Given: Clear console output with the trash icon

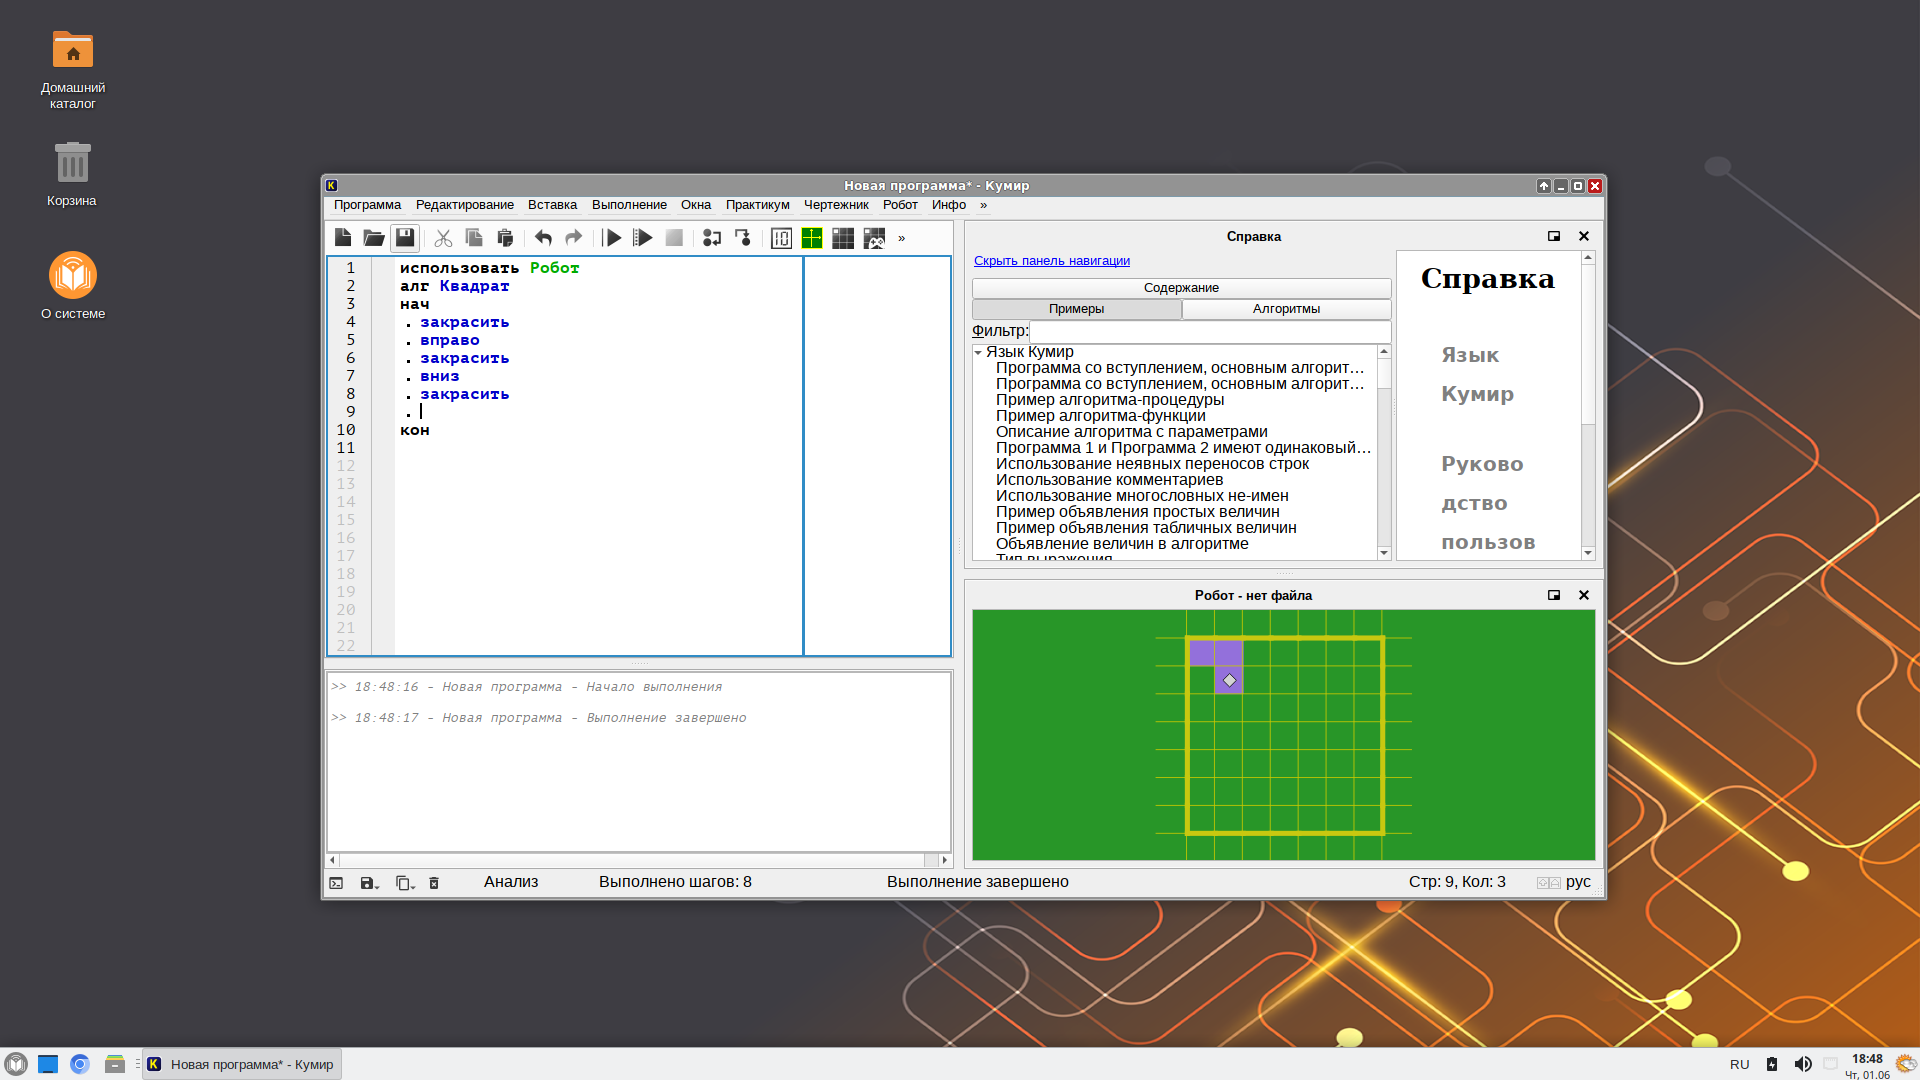Looking at the screenshot, I should coord(434,883).
